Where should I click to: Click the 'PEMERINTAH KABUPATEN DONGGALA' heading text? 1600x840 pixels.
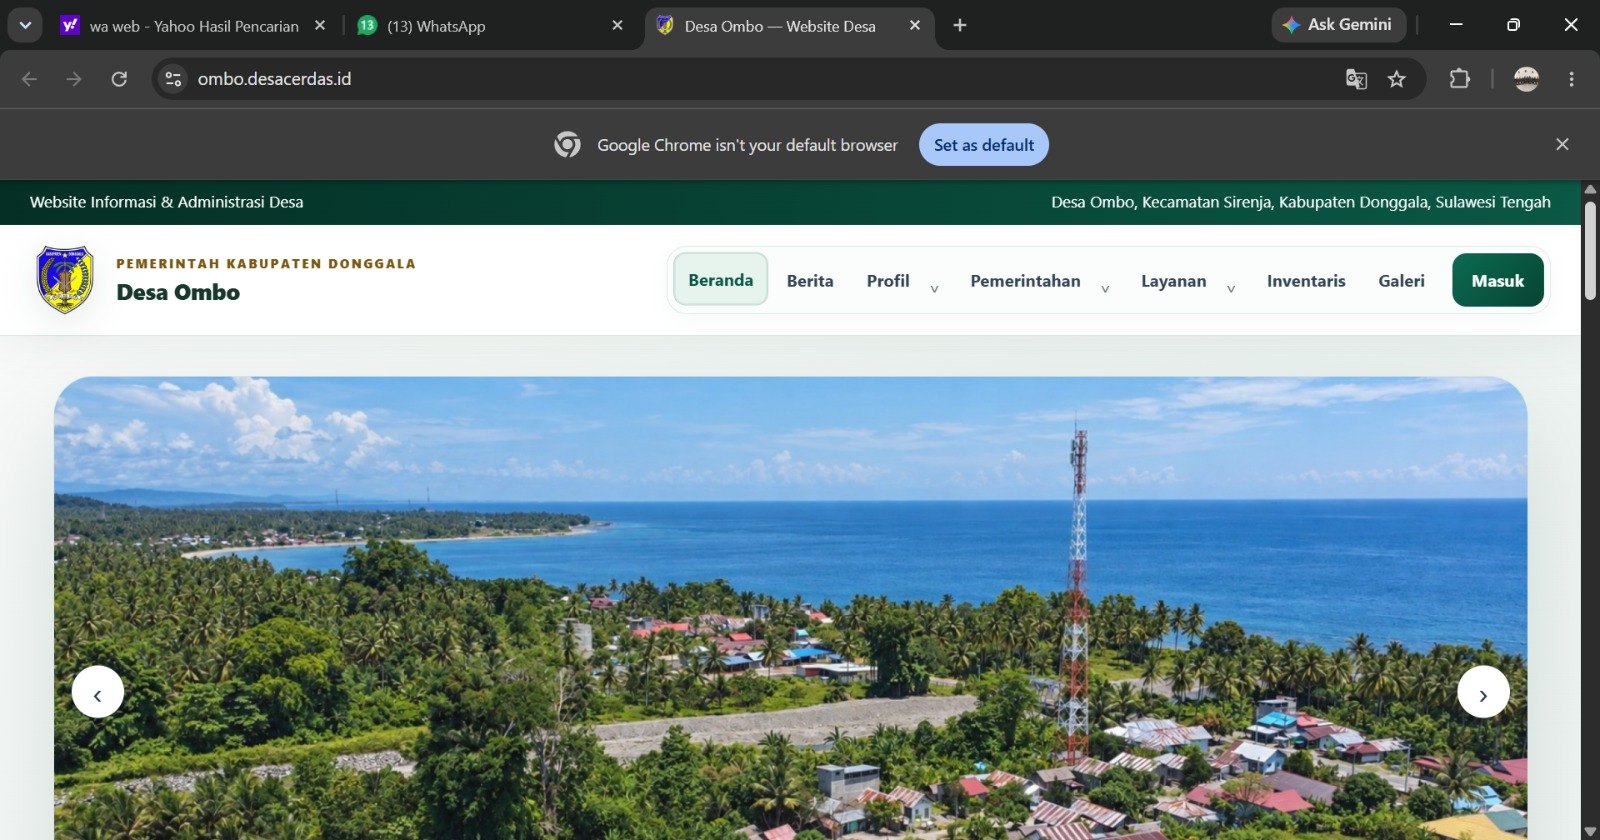tap(266, 264)
